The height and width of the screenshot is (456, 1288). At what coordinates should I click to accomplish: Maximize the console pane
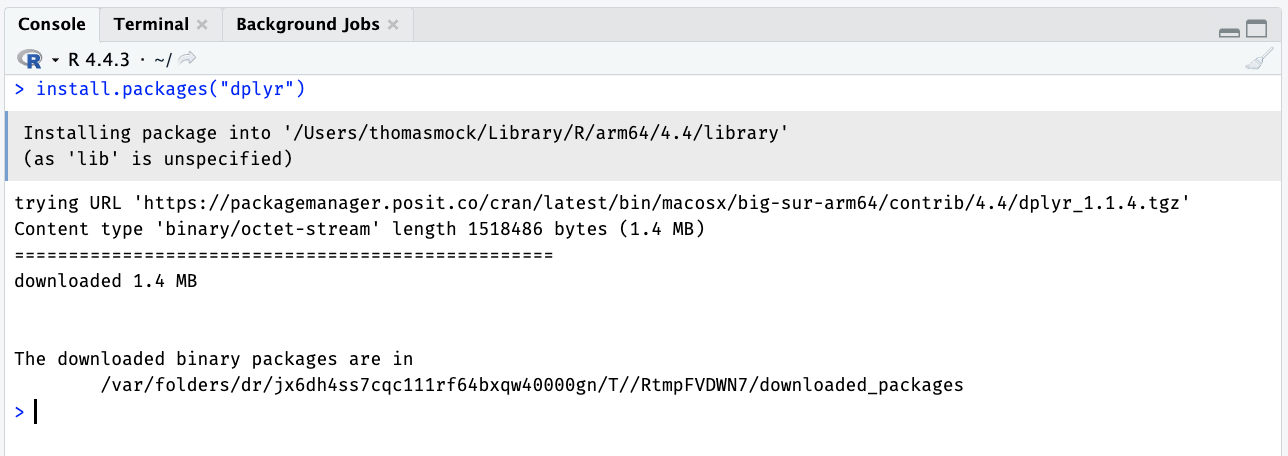[x=1256, y=30]
